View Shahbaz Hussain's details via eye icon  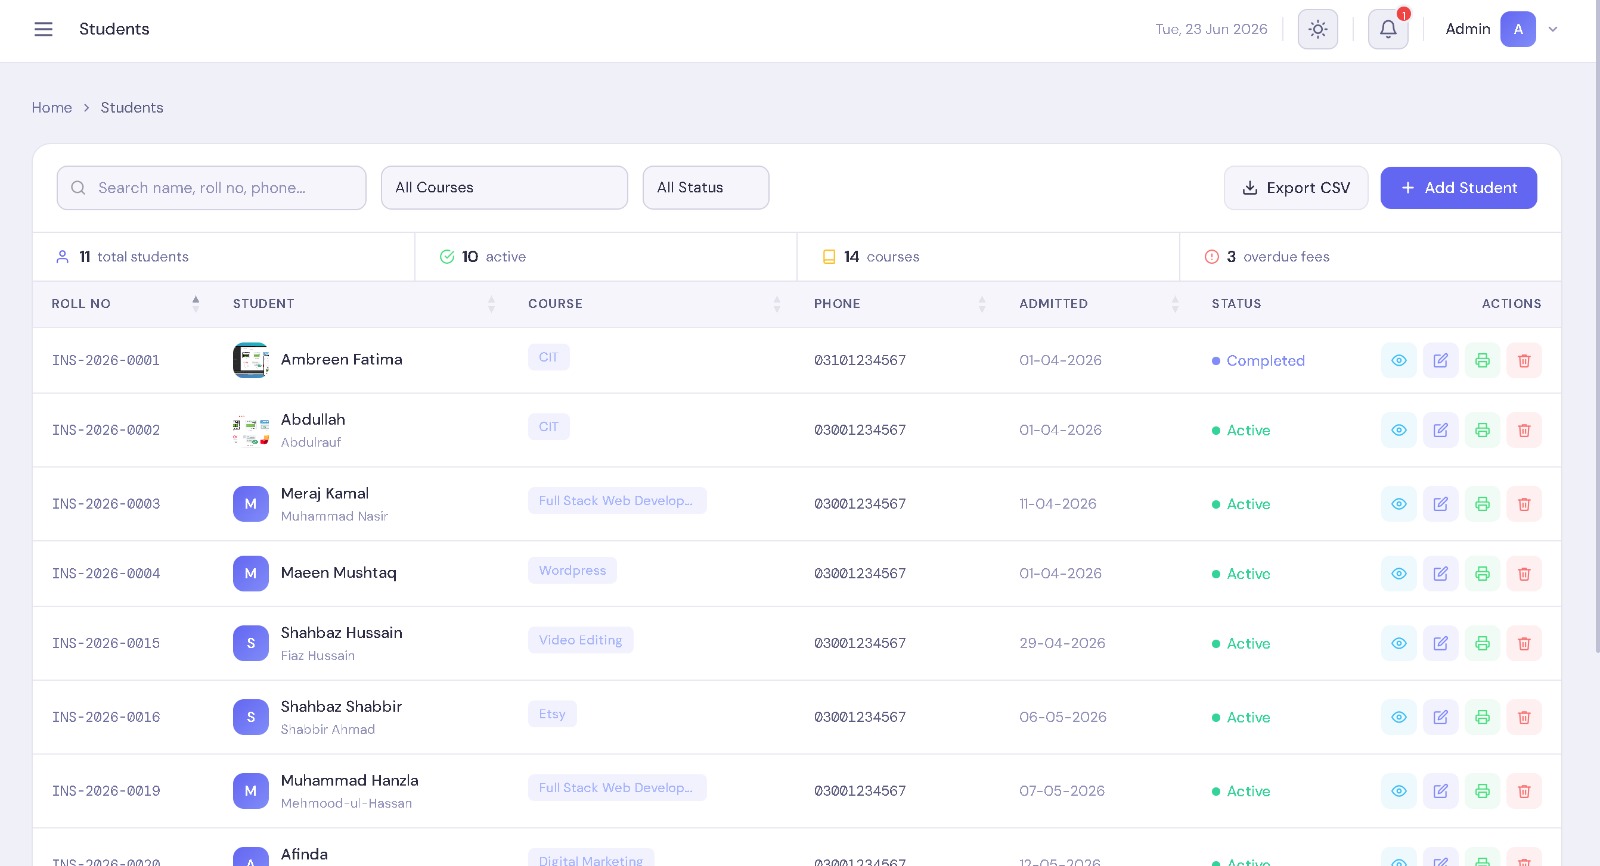[x=1399, y=643]
